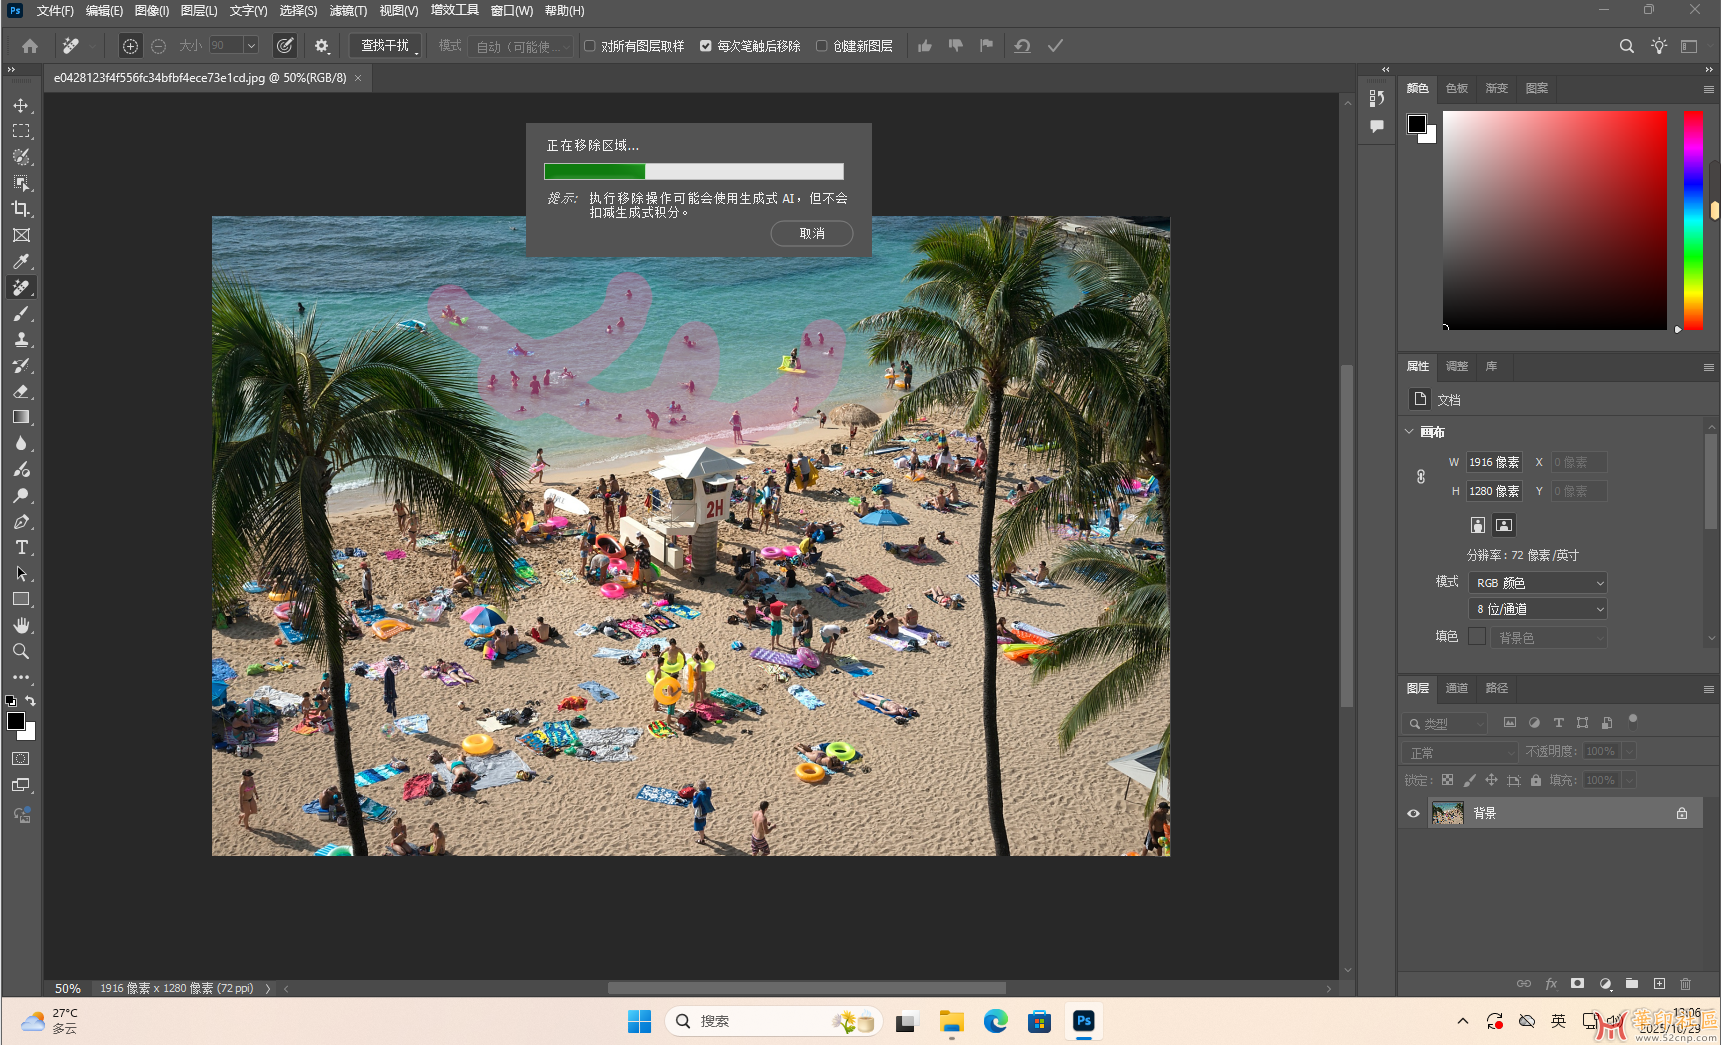Enable the 对所有图层取样 checkbox
The height and width of the screenshot is (1045, 1721).
click(x=590, y=45)
